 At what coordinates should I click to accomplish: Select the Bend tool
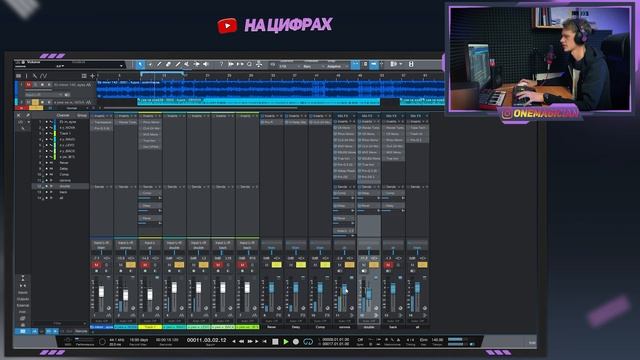pos(196,64)
